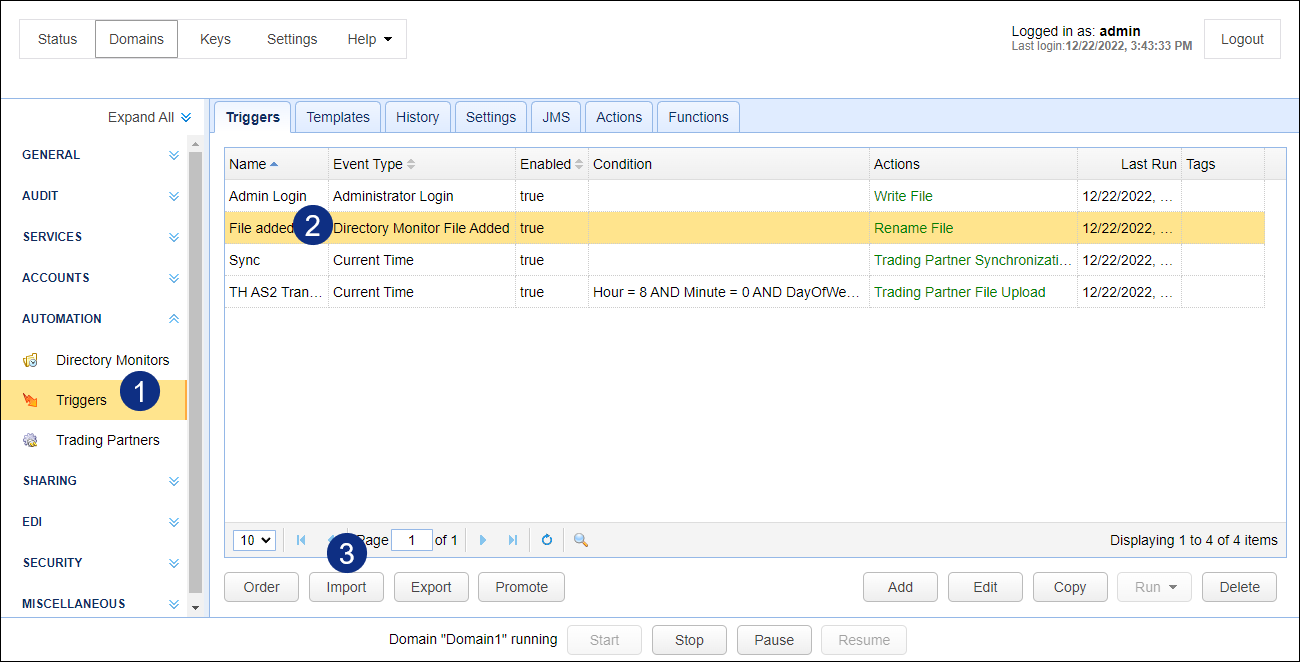Click the Rename File action link
1300x662 pixels.
point(914,228)
